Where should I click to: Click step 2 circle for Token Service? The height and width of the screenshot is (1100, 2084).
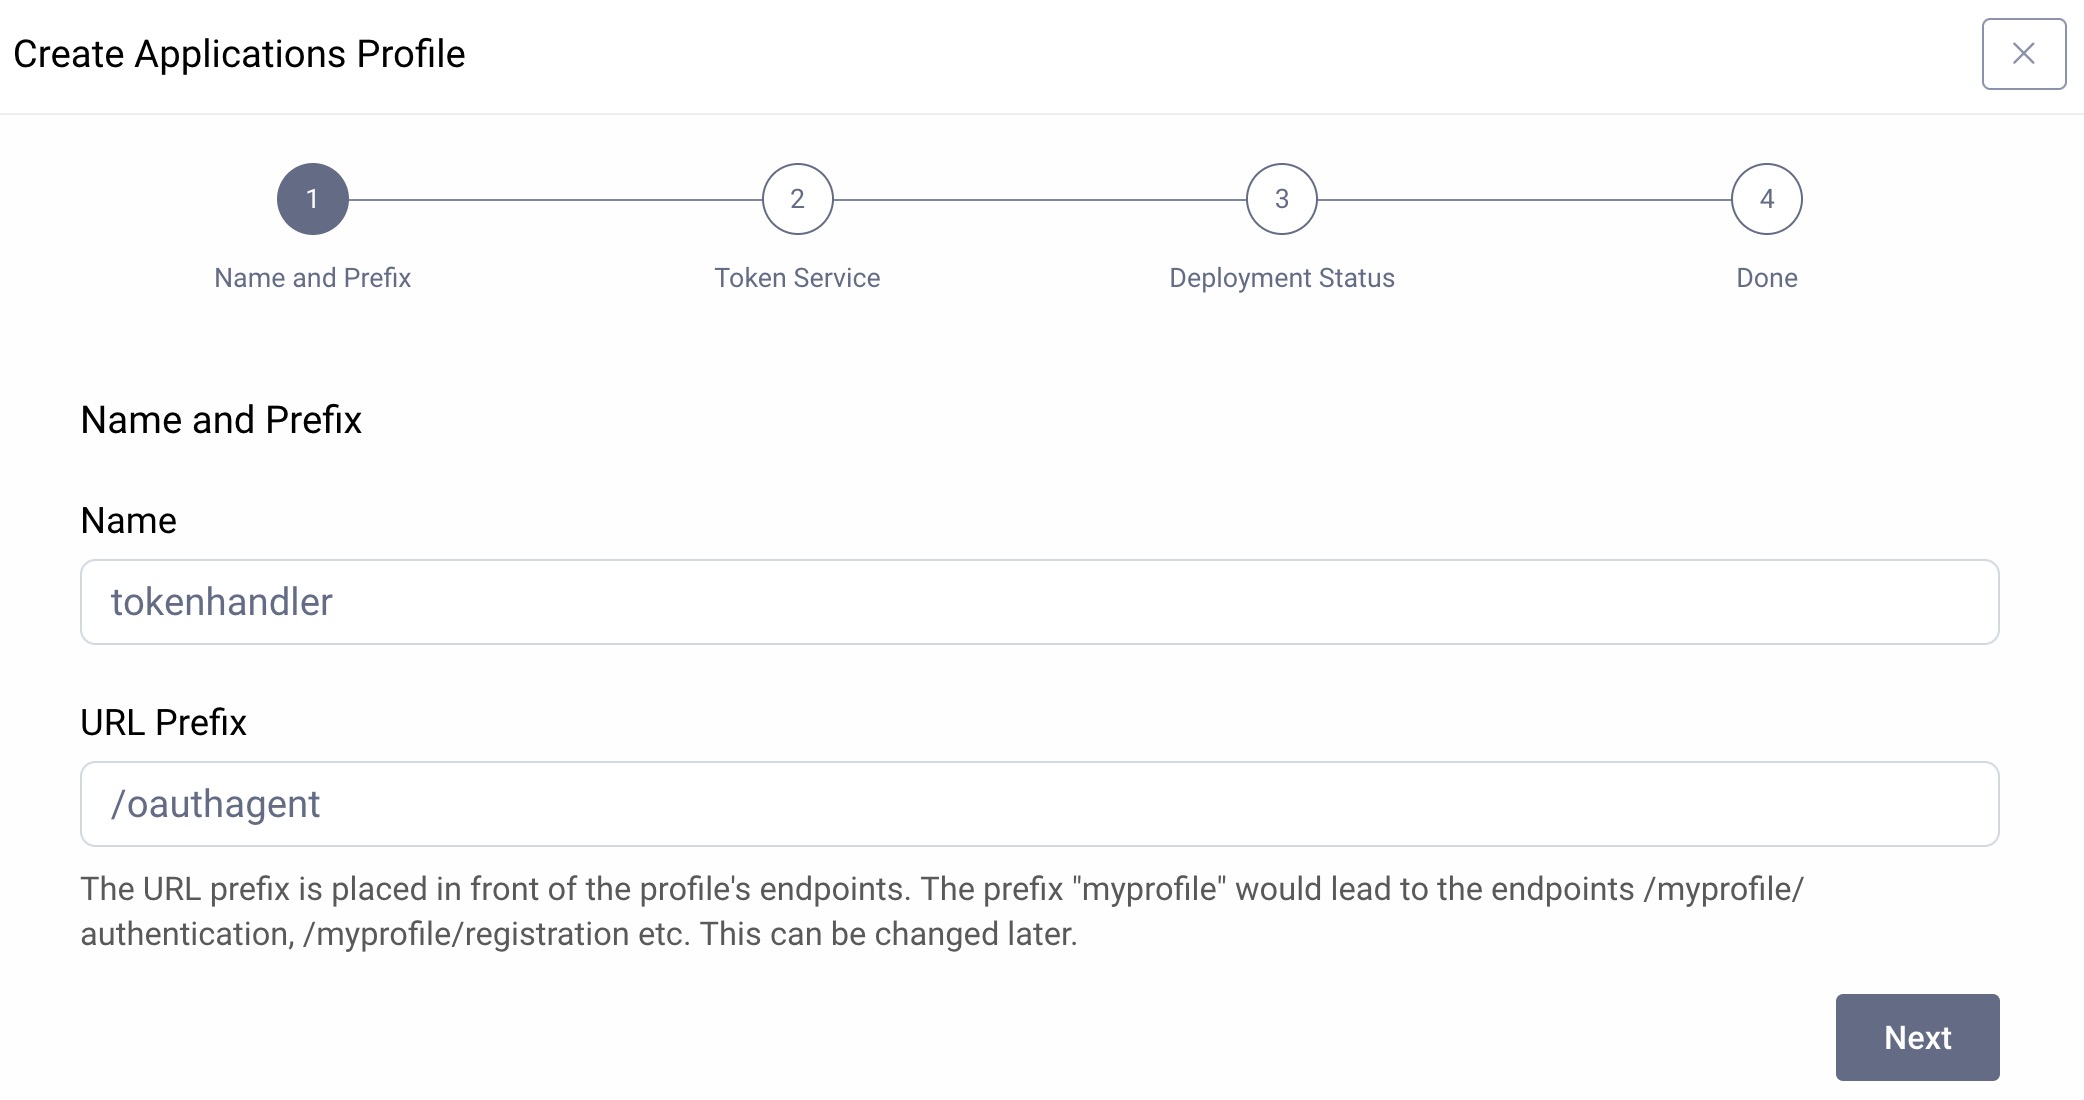(797, 198)
